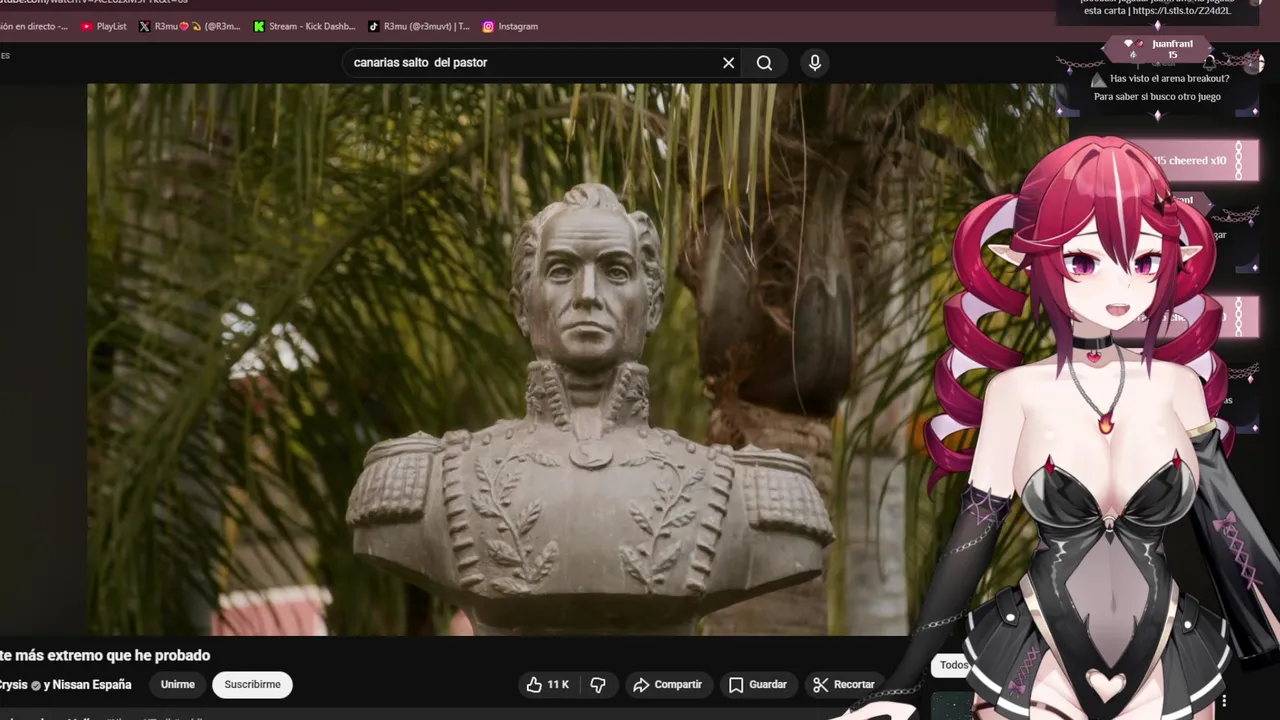Clear the YouTube search box text
Screen dimensions: 1280x720
pyautogui.click(x=729, y=63)
